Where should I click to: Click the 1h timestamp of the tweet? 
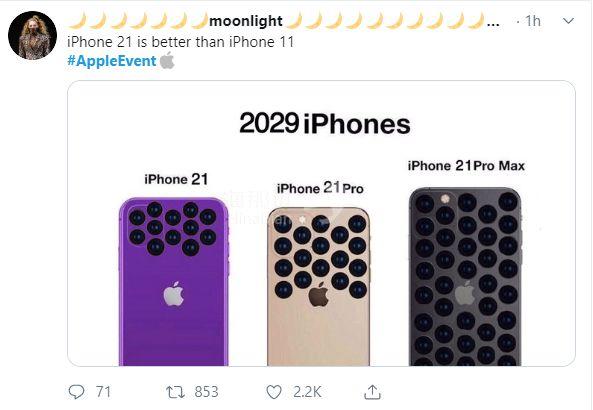[x=533, y=21]
